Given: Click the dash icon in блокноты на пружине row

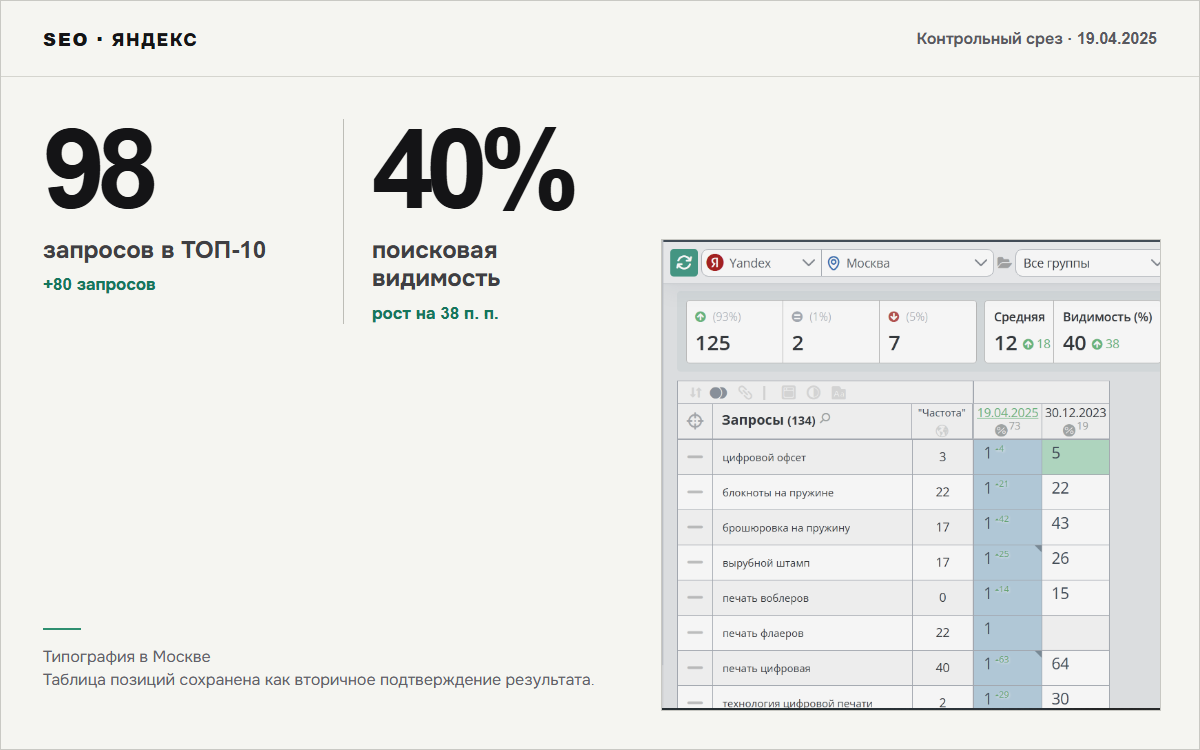Looking at the screenshot, I should tap(695, 492).
